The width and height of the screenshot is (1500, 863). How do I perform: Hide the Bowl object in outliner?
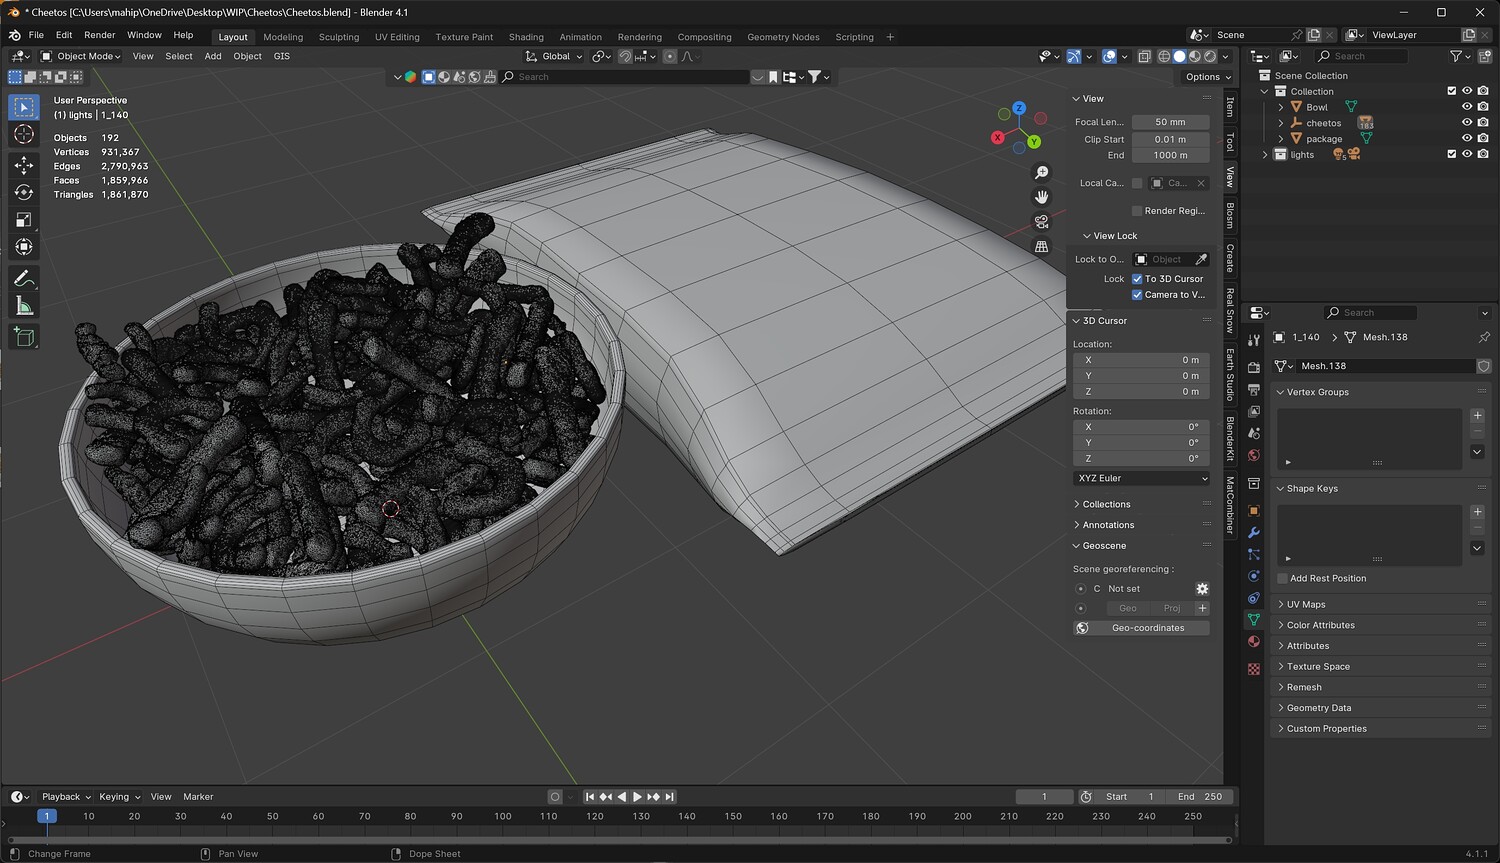tap(1467, 107)
